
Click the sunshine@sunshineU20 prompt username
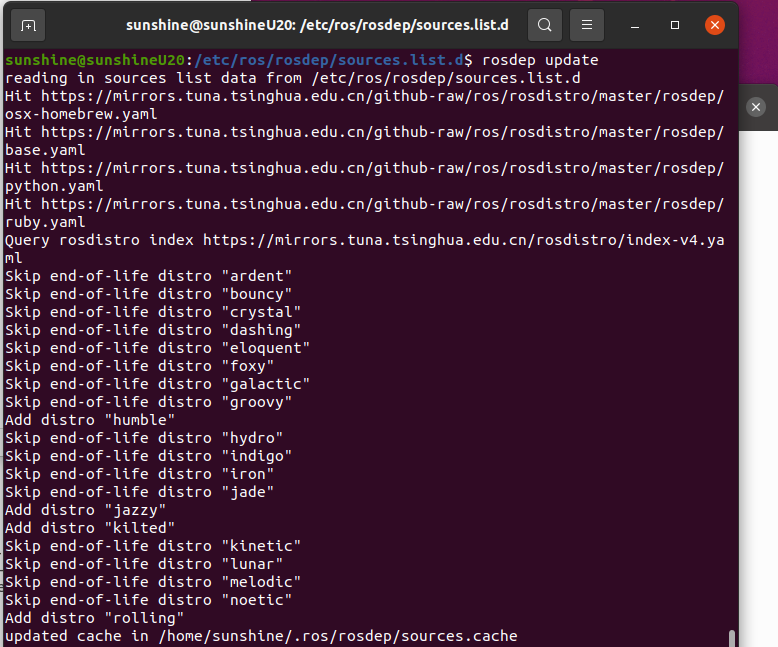point(95,60)
